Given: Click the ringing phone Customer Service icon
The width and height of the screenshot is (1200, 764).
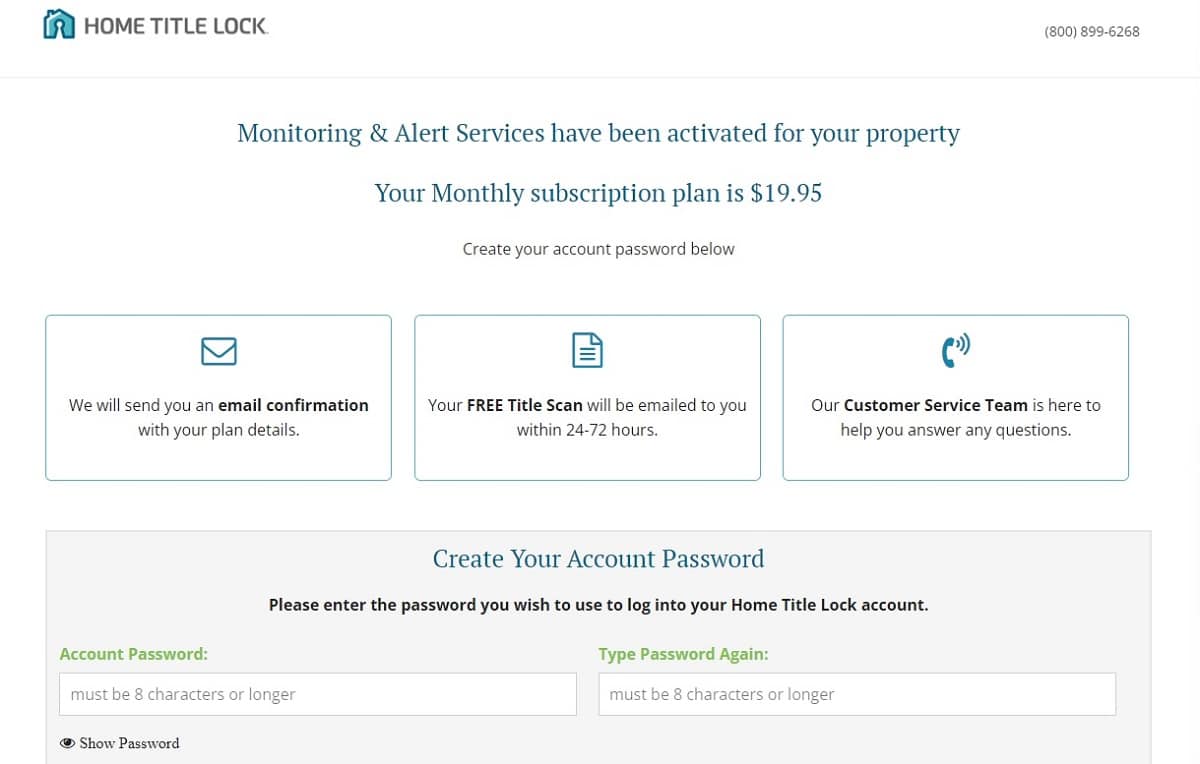Looking at the screenshot, I should (954, 351).
